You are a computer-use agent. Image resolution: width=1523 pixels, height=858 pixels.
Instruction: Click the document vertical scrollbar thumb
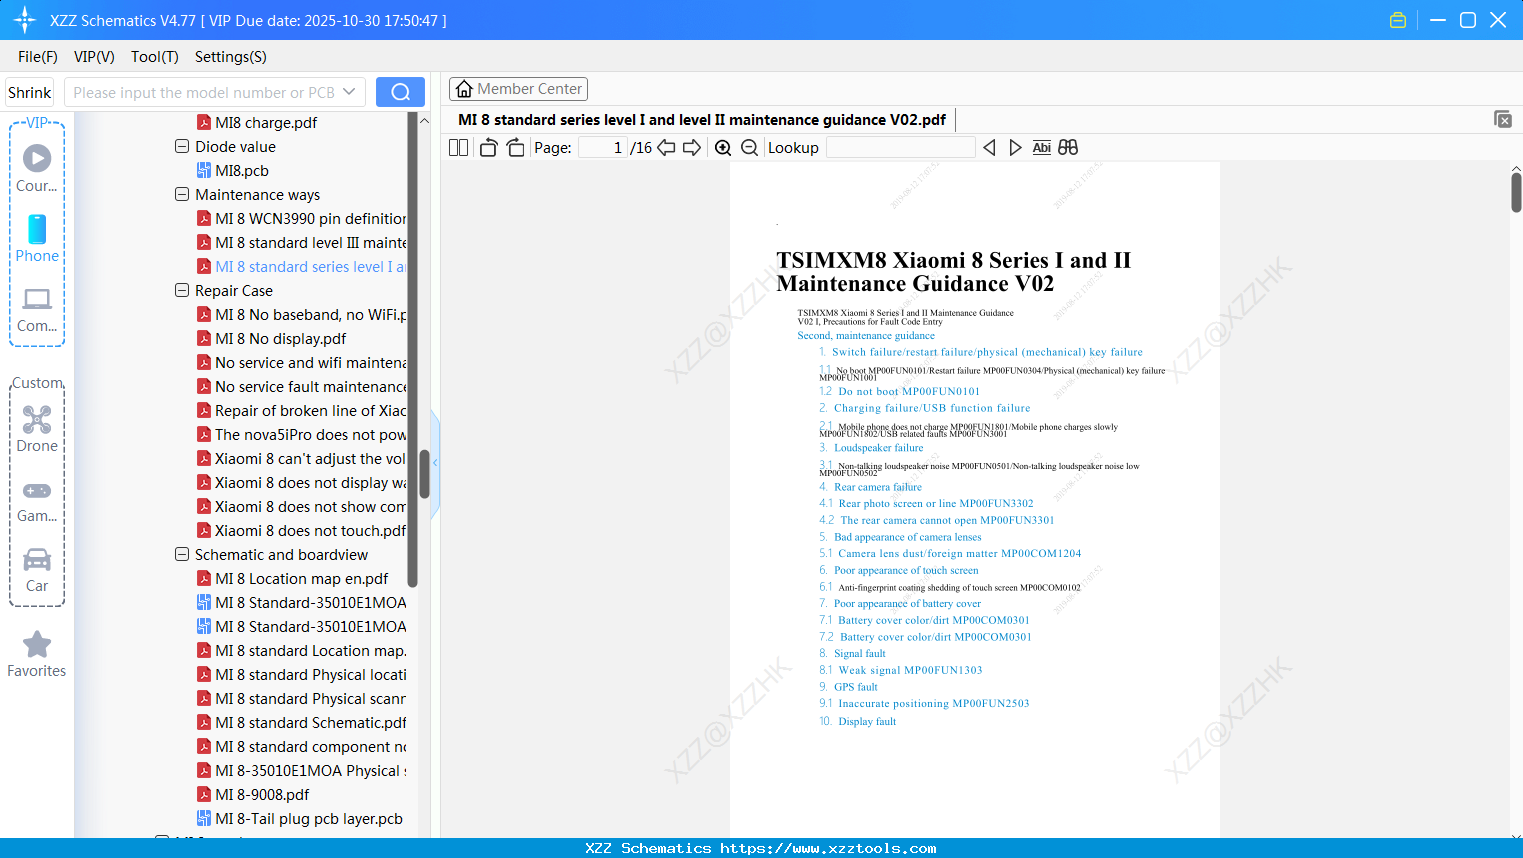[x=1516, y=192]
